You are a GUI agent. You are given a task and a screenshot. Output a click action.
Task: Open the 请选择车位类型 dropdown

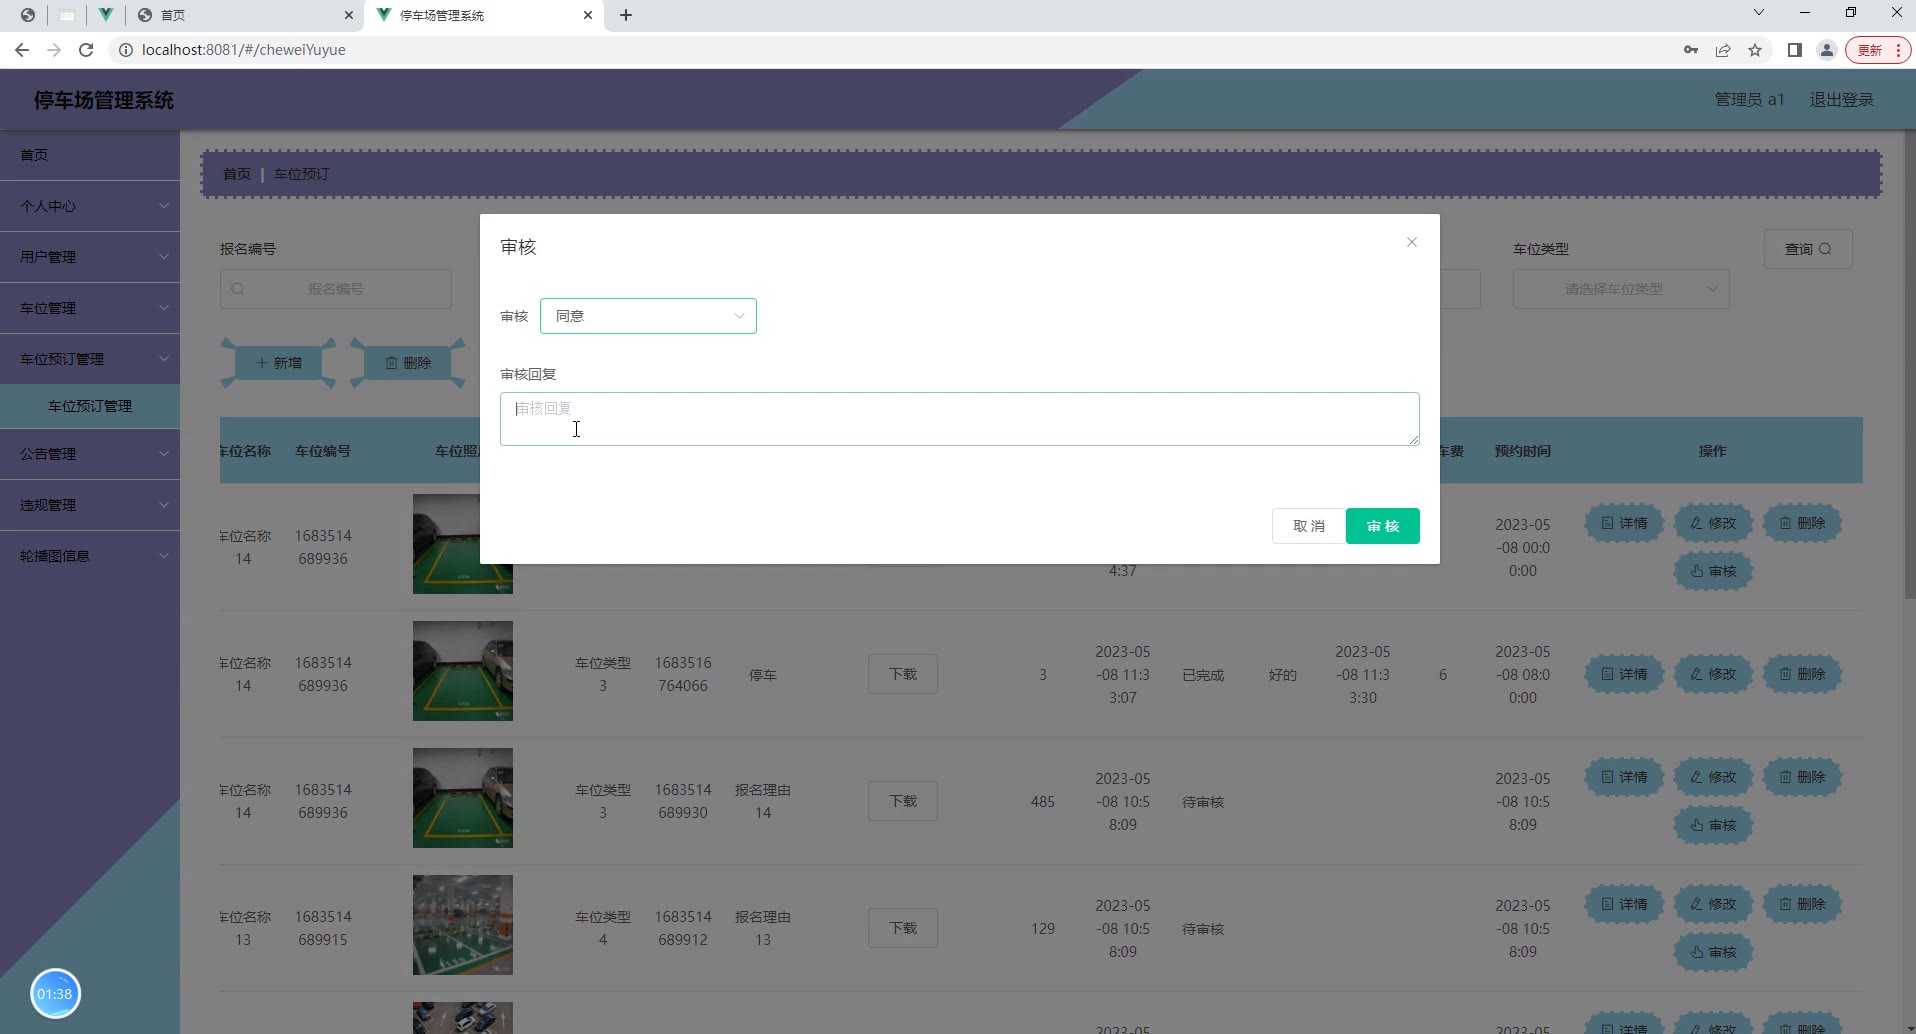[1621, 289]
